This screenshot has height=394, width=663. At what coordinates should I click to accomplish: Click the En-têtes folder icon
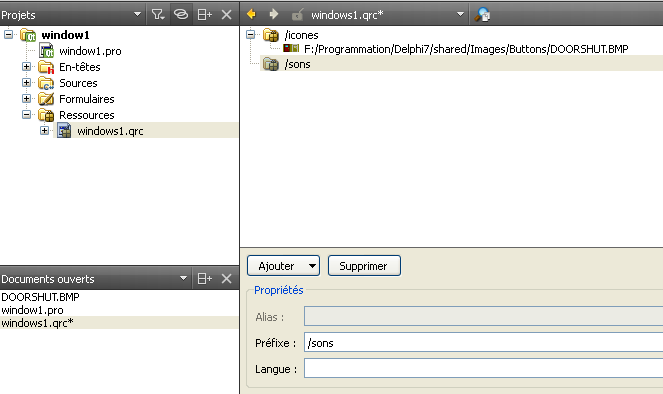pyautogui.click(x=46, y=67)
